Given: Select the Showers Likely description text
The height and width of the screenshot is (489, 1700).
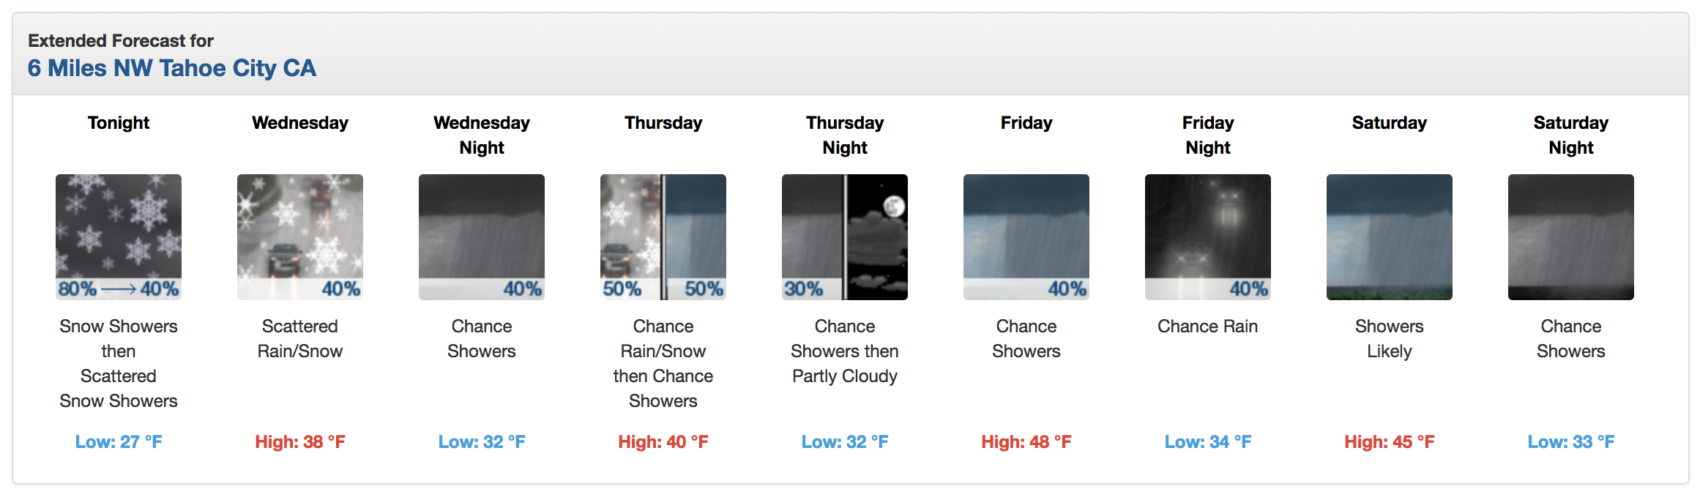Looking at the screenshot, I should point(1389,339).
